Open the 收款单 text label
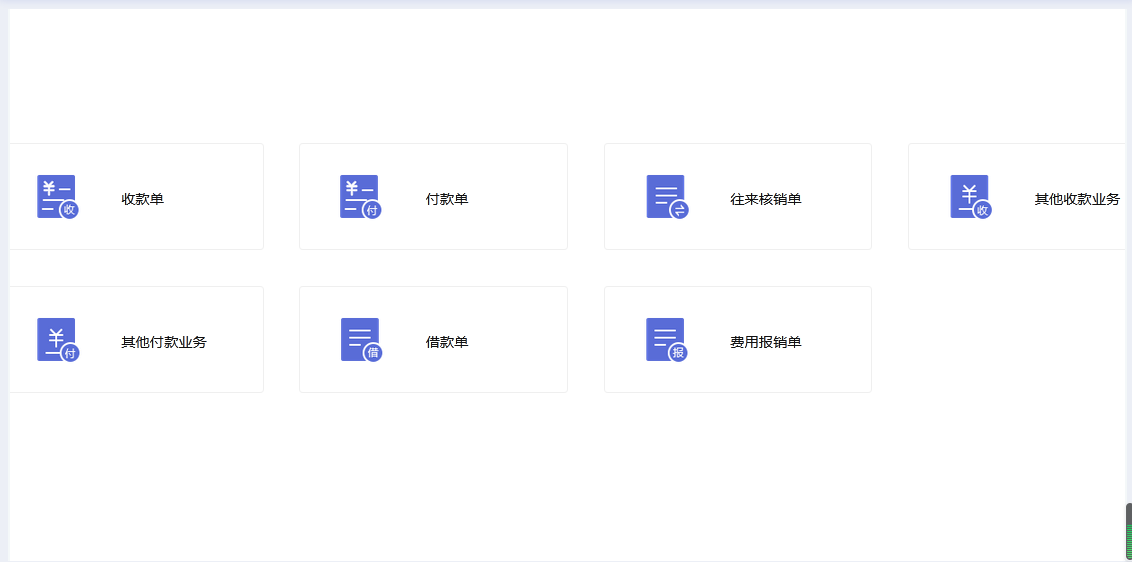Image resolution: width=1132 pixels, height=562 pixels. (142, 199)
